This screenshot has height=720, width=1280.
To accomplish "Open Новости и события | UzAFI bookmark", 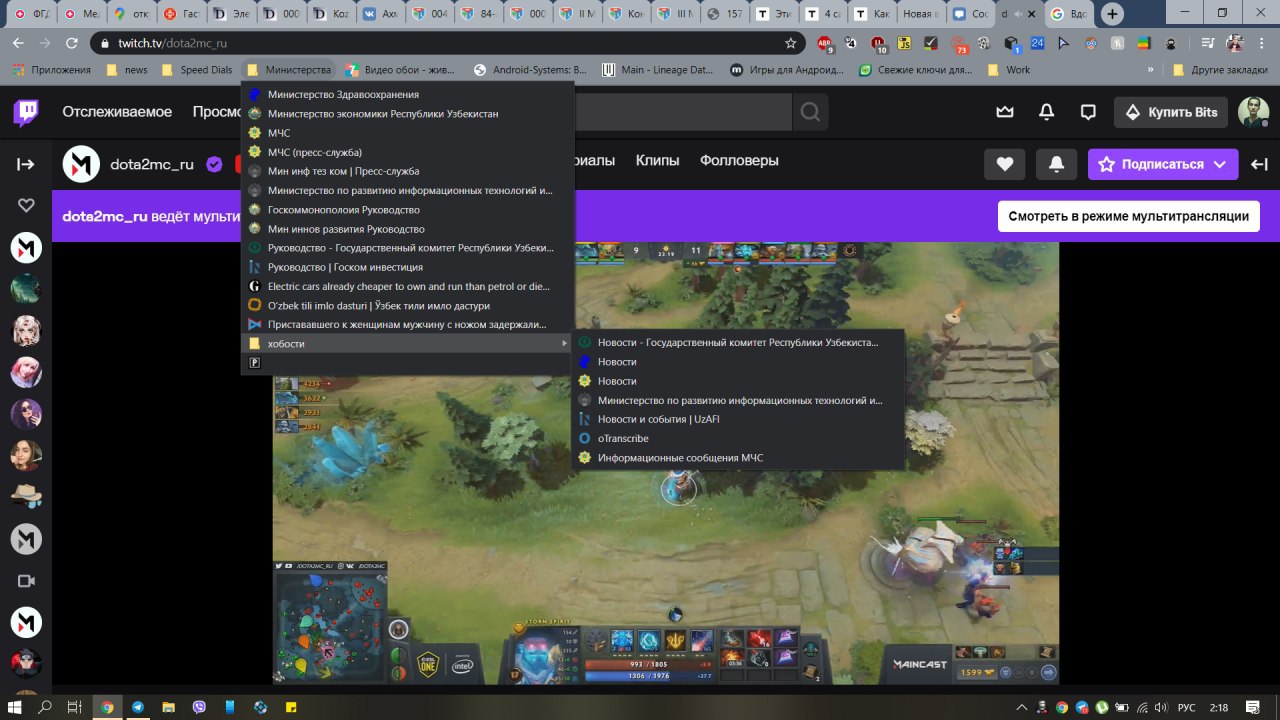I will click(x=739, y=419).
